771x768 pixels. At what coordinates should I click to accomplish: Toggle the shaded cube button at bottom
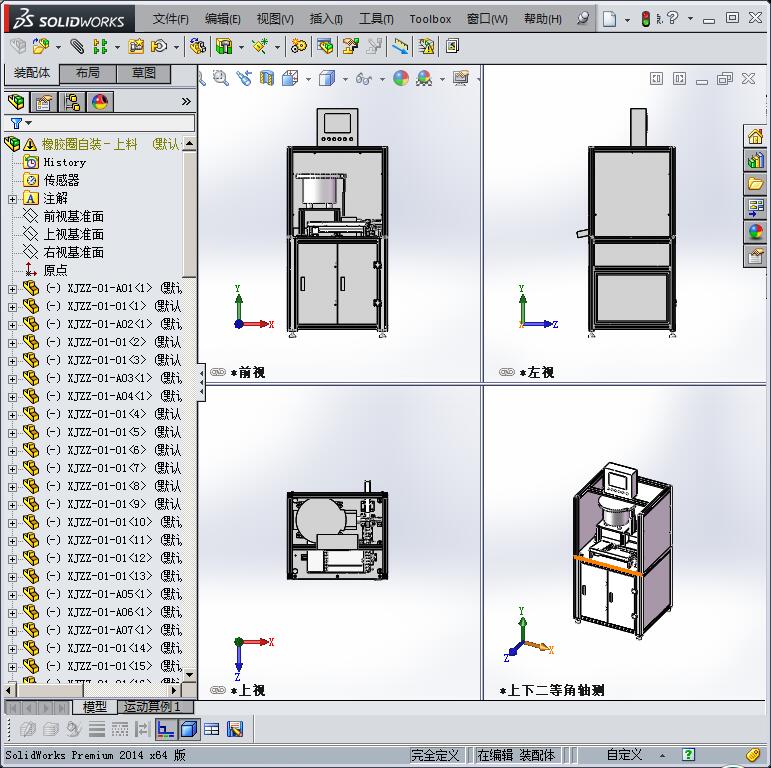(x=188, y=729)
